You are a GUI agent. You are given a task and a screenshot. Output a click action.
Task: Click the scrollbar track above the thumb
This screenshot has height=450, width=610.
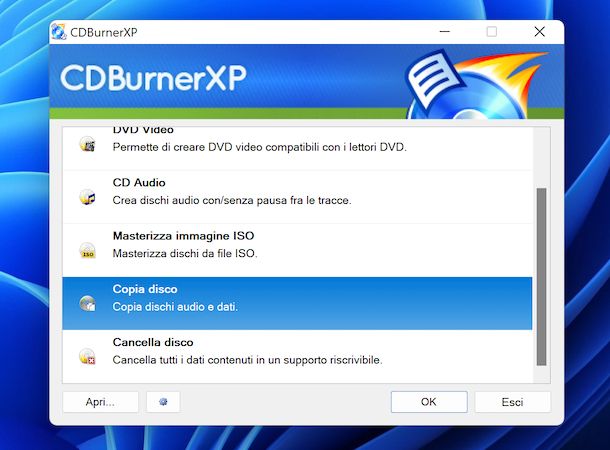[541, 158]
